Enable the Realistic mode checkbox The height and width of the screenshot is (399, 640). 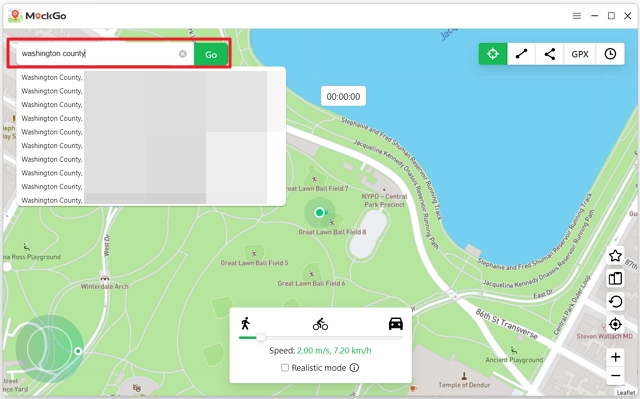[x=285, y=368]
